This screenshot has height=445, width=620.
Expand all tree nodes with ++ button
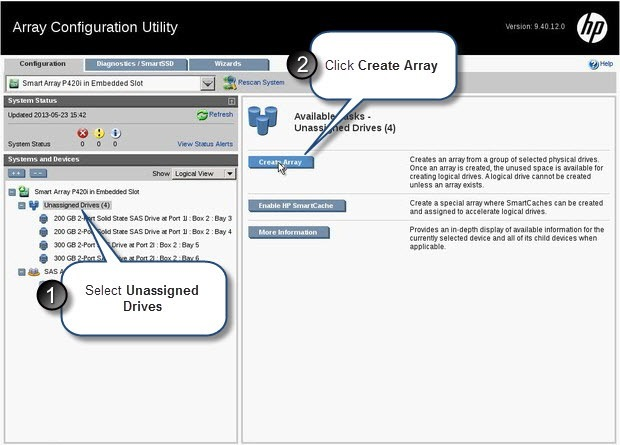pos(17,173)
